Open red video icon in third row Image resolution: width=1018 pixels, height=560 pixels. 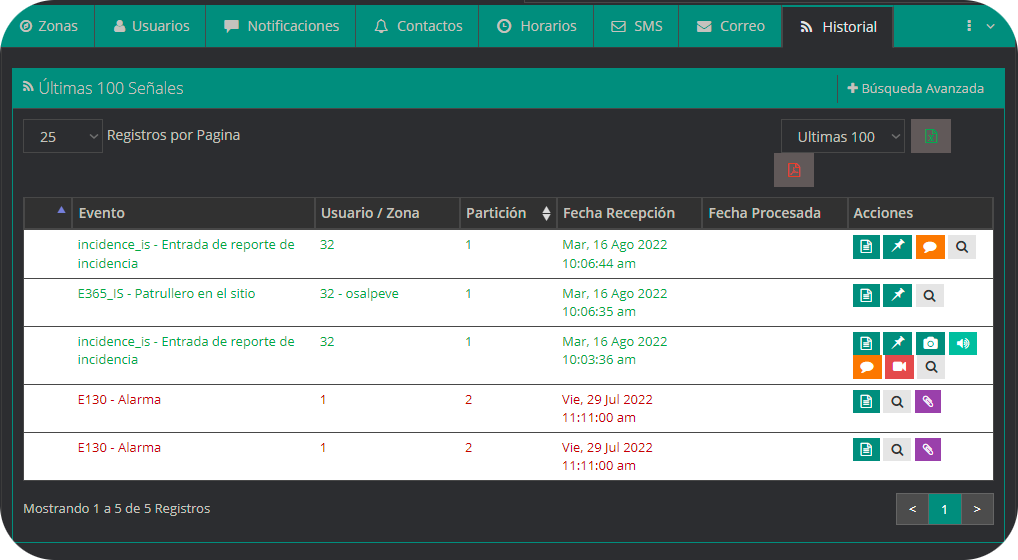pyautogui.click(x=898, y=367)
